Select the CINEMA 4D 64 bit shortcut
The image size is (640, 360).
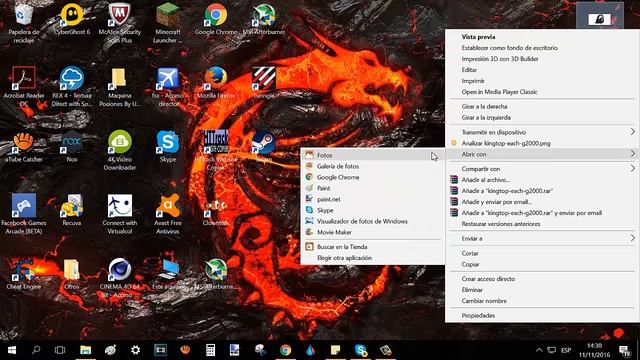pyautogui.click(x=120, y=278)
